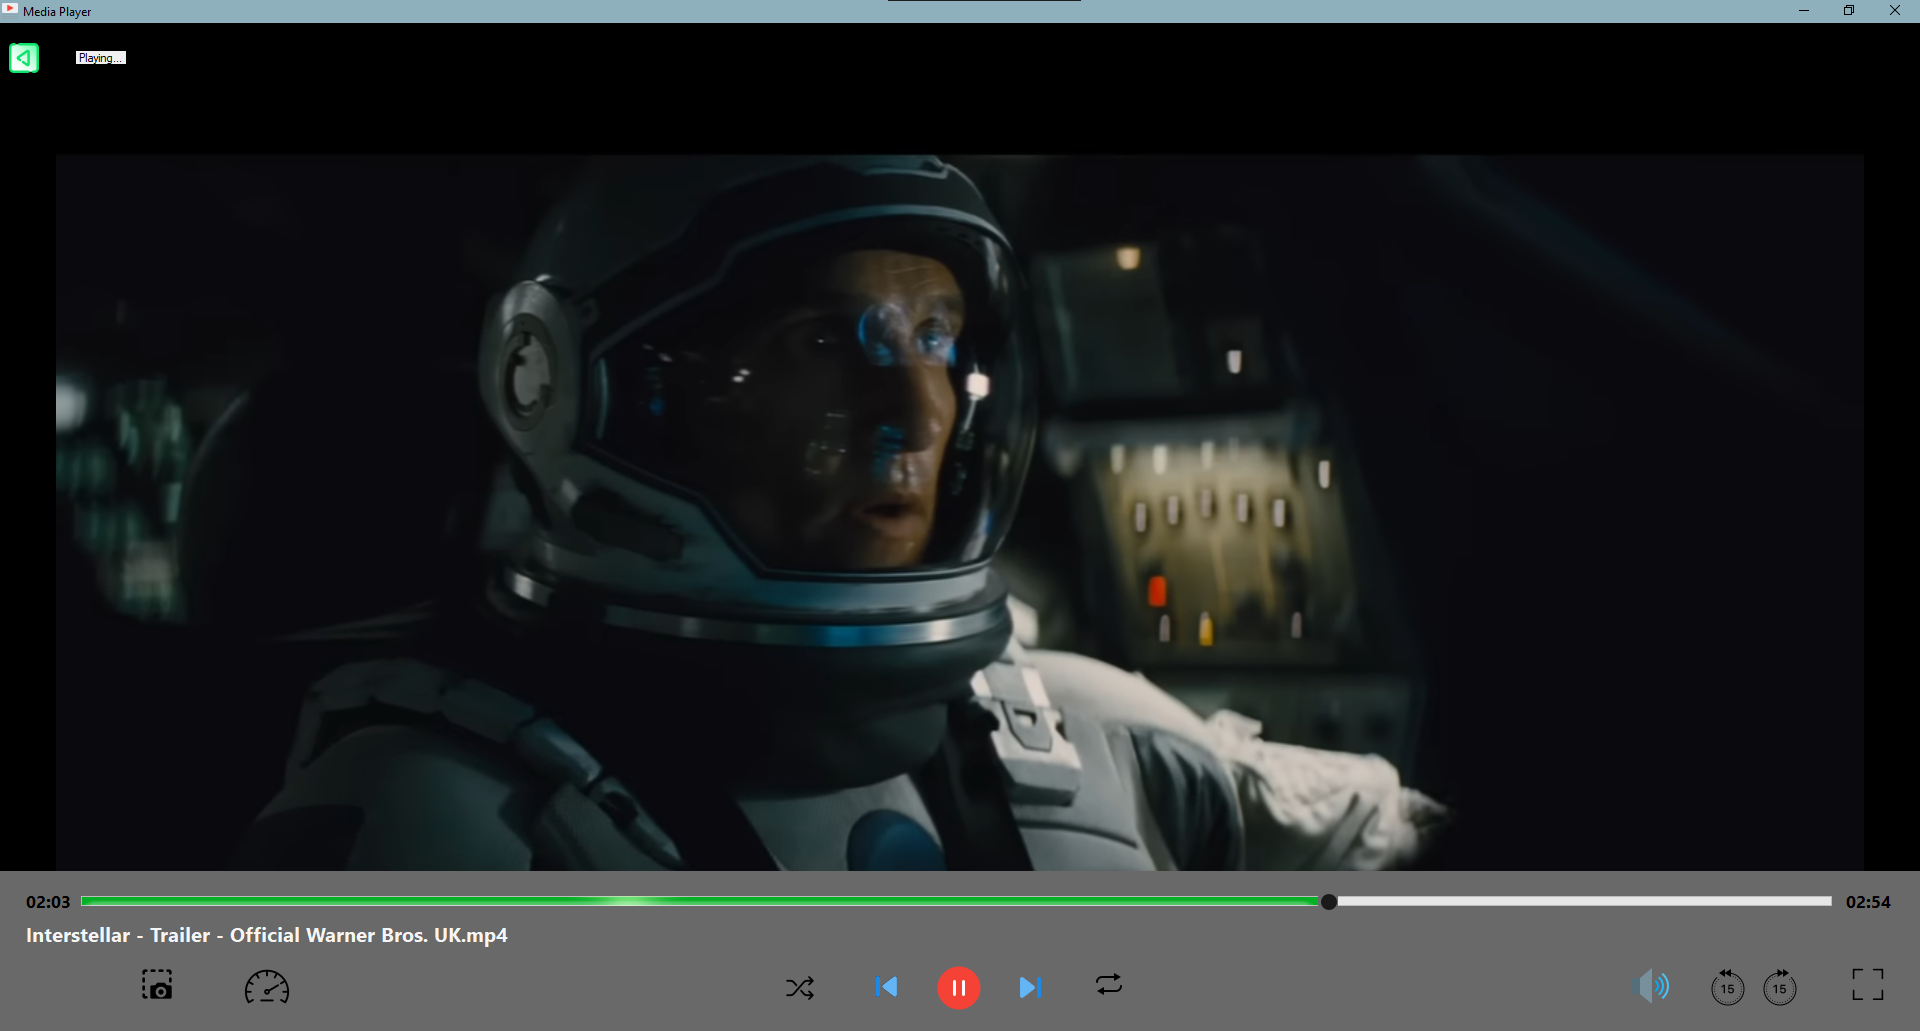Open playback speed settings
Image resolution: width=1920 pixels, height=1031 pixels.
[266, 987]
